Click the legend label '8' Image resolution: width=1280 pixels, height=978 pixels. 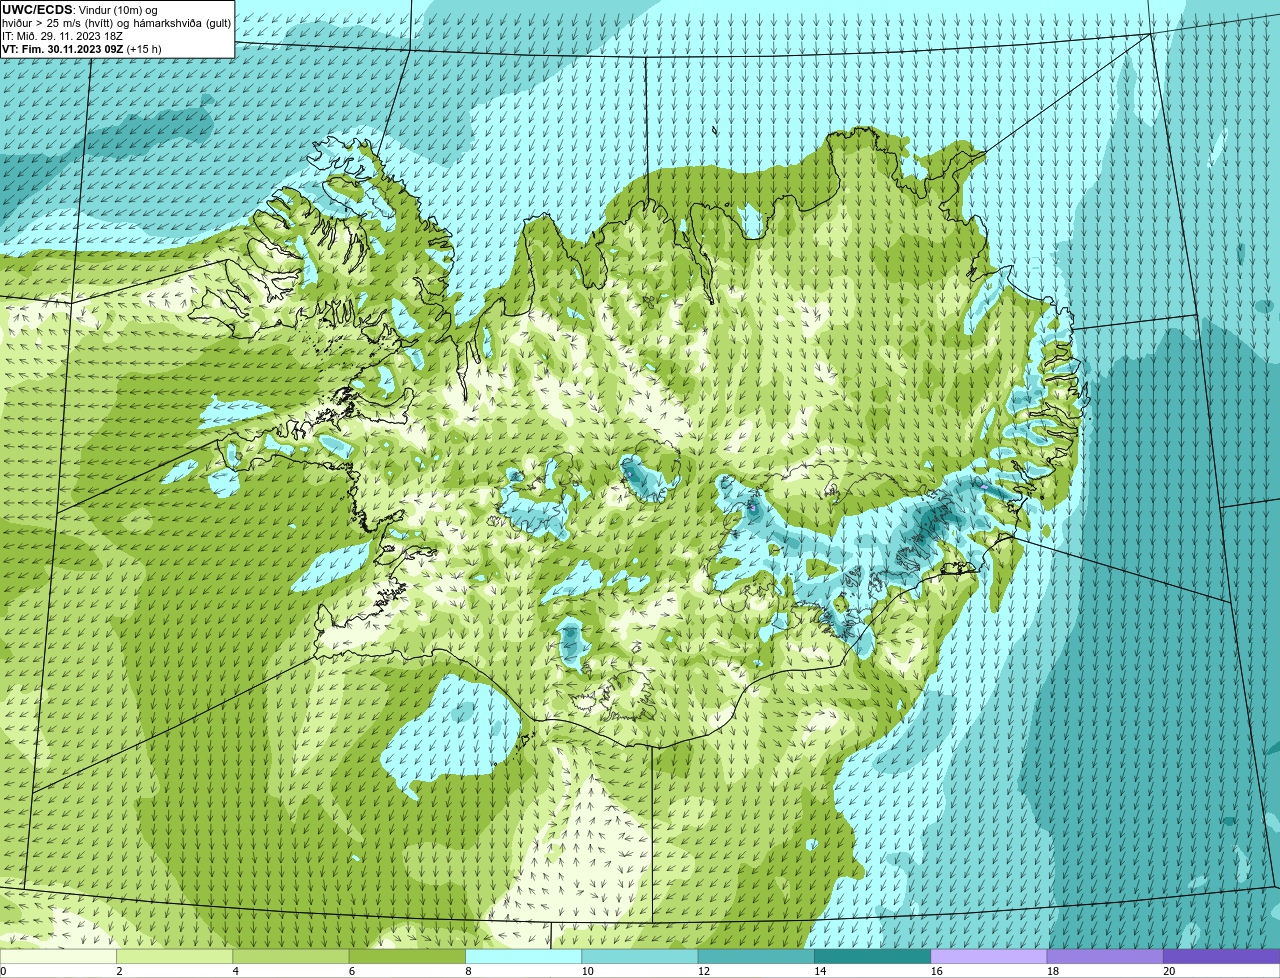(469, 971)
